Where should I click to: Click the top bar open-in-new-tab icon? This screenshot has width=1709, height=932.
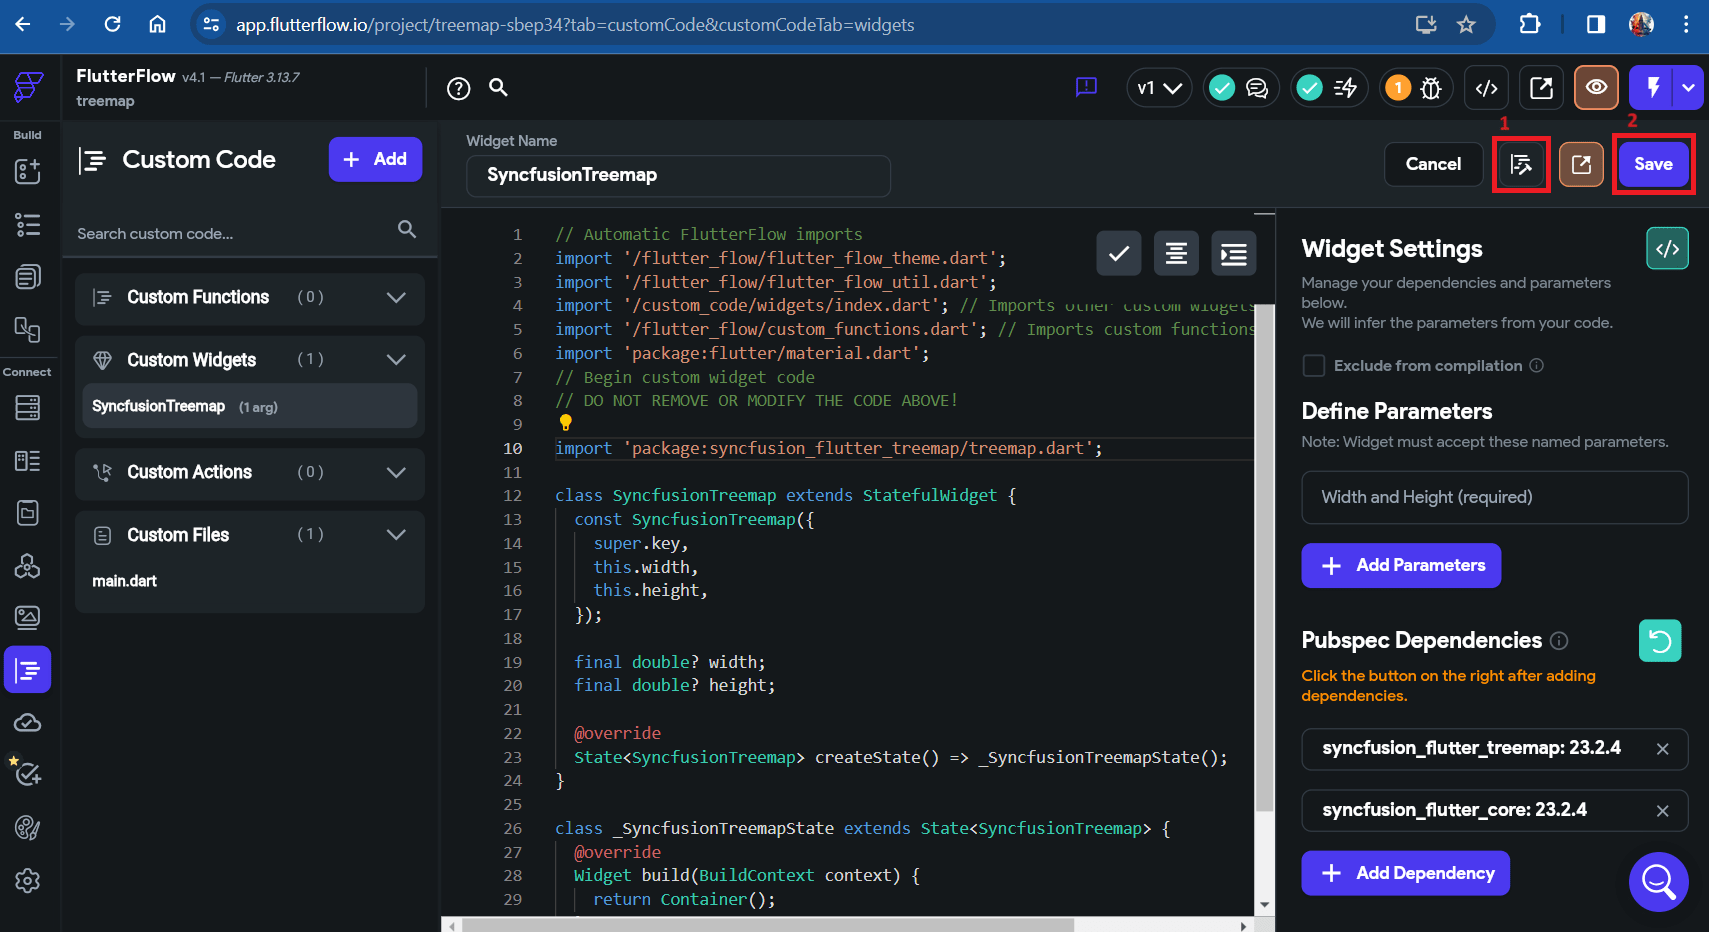(x=1542, y=88)
